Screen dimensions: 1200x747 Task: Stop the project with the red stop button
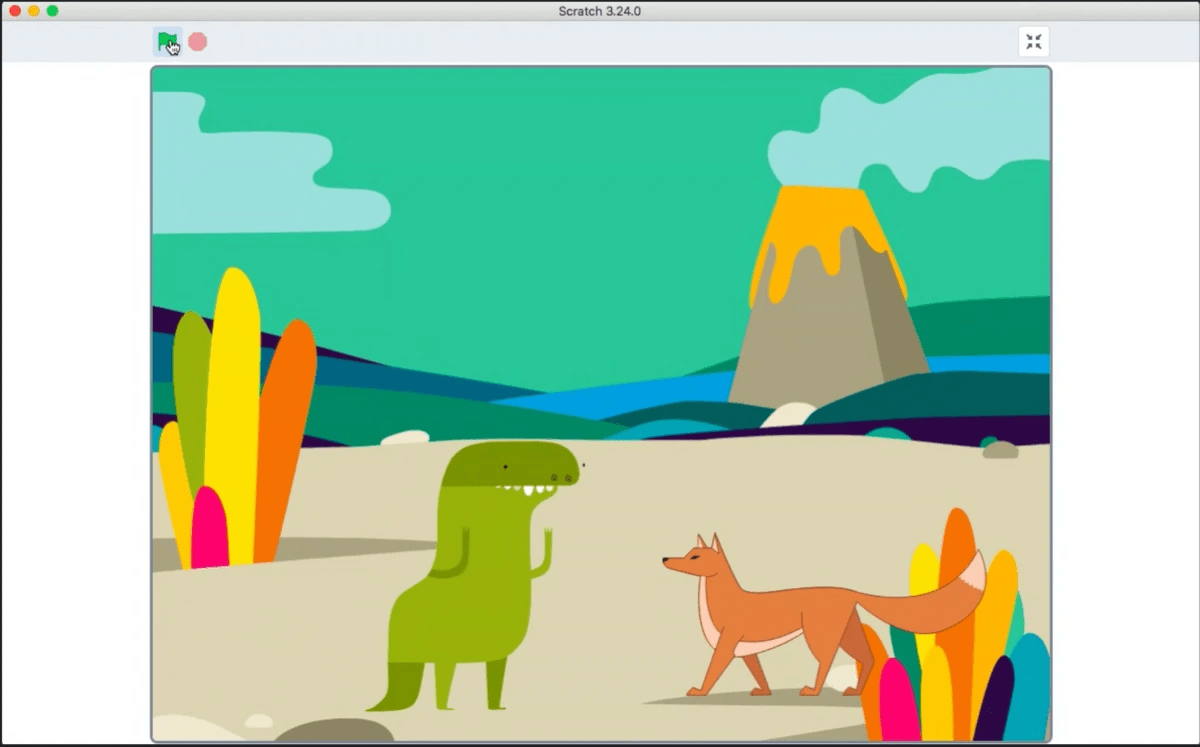[x=198, y=42]
